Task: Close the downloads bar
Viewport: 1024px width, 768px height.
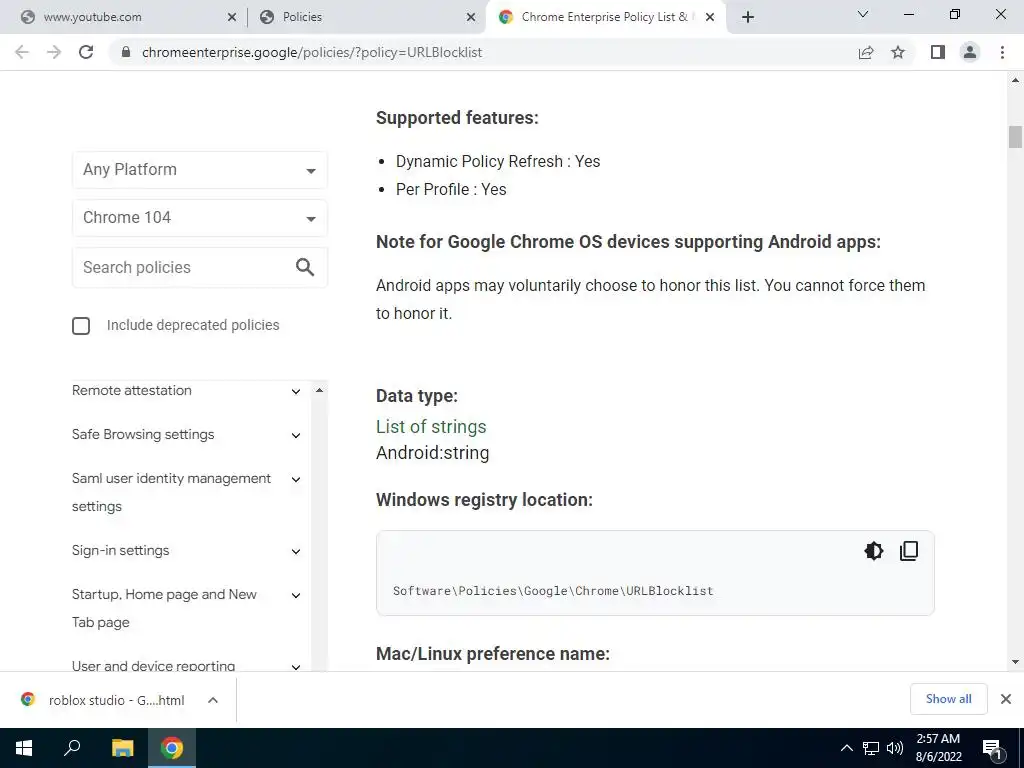Action: 1006,699
